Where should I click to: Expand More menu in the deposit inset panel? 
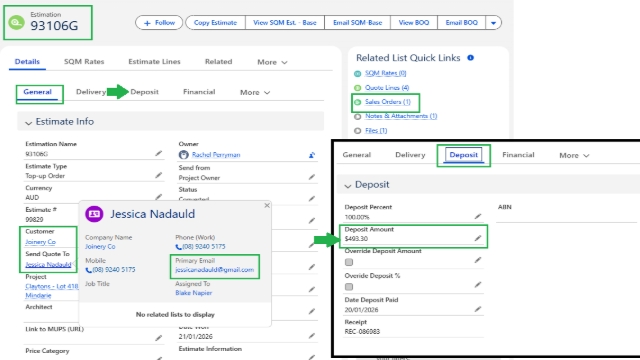pyautogui.click(x=574, y=155)
